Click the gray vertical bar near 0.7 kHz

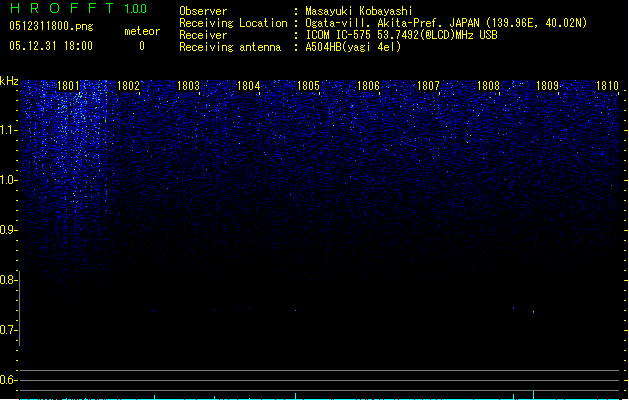coord(19,309)
